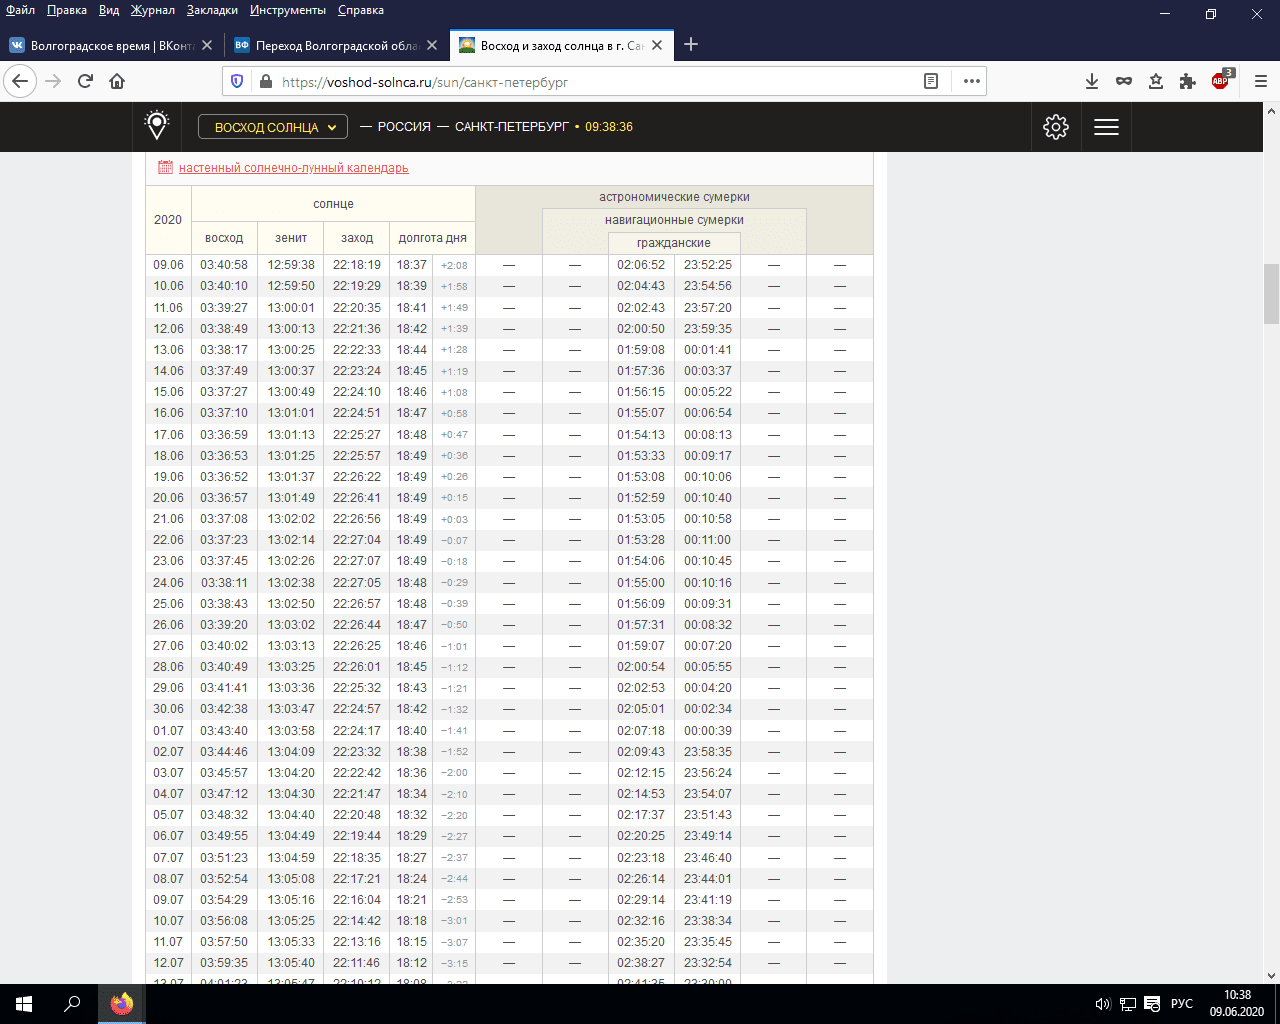
Task: Click the 'восход' column header
Action: (224, 238)
